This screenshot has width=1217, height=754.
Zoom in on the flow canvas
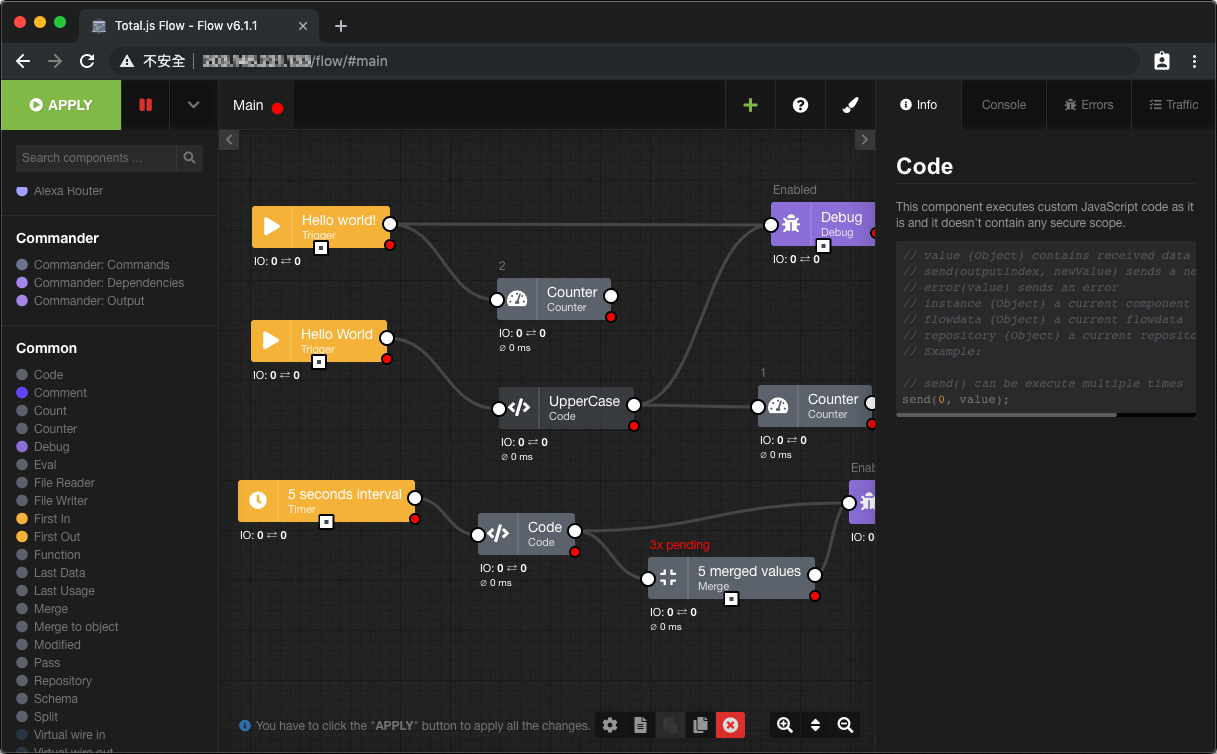(785, 725)
